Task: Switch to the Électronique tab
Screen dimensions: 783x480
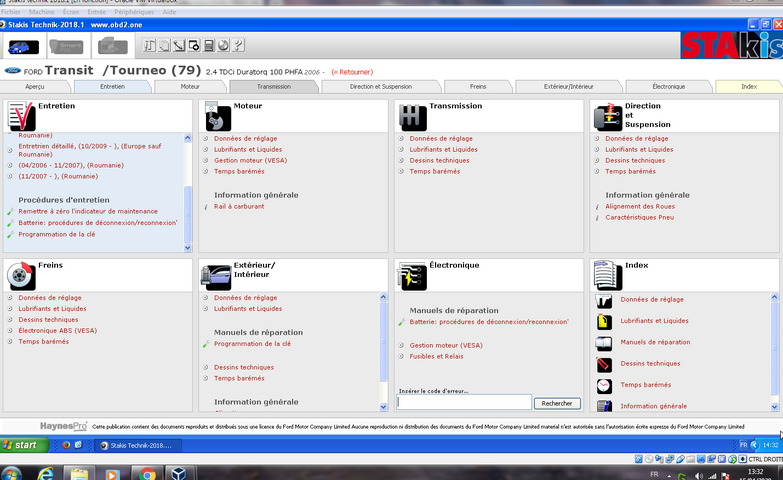Action: (x=669, y=86)
